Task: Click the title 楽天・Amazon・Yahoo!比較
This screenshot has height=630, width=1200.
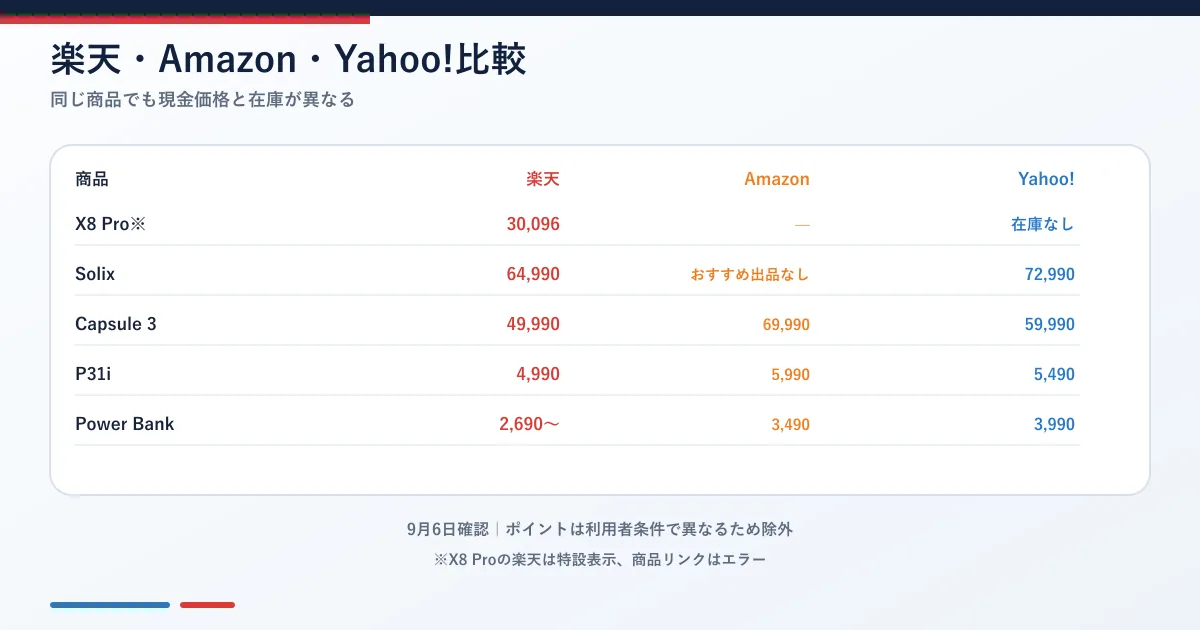Action: coord(288,60)
